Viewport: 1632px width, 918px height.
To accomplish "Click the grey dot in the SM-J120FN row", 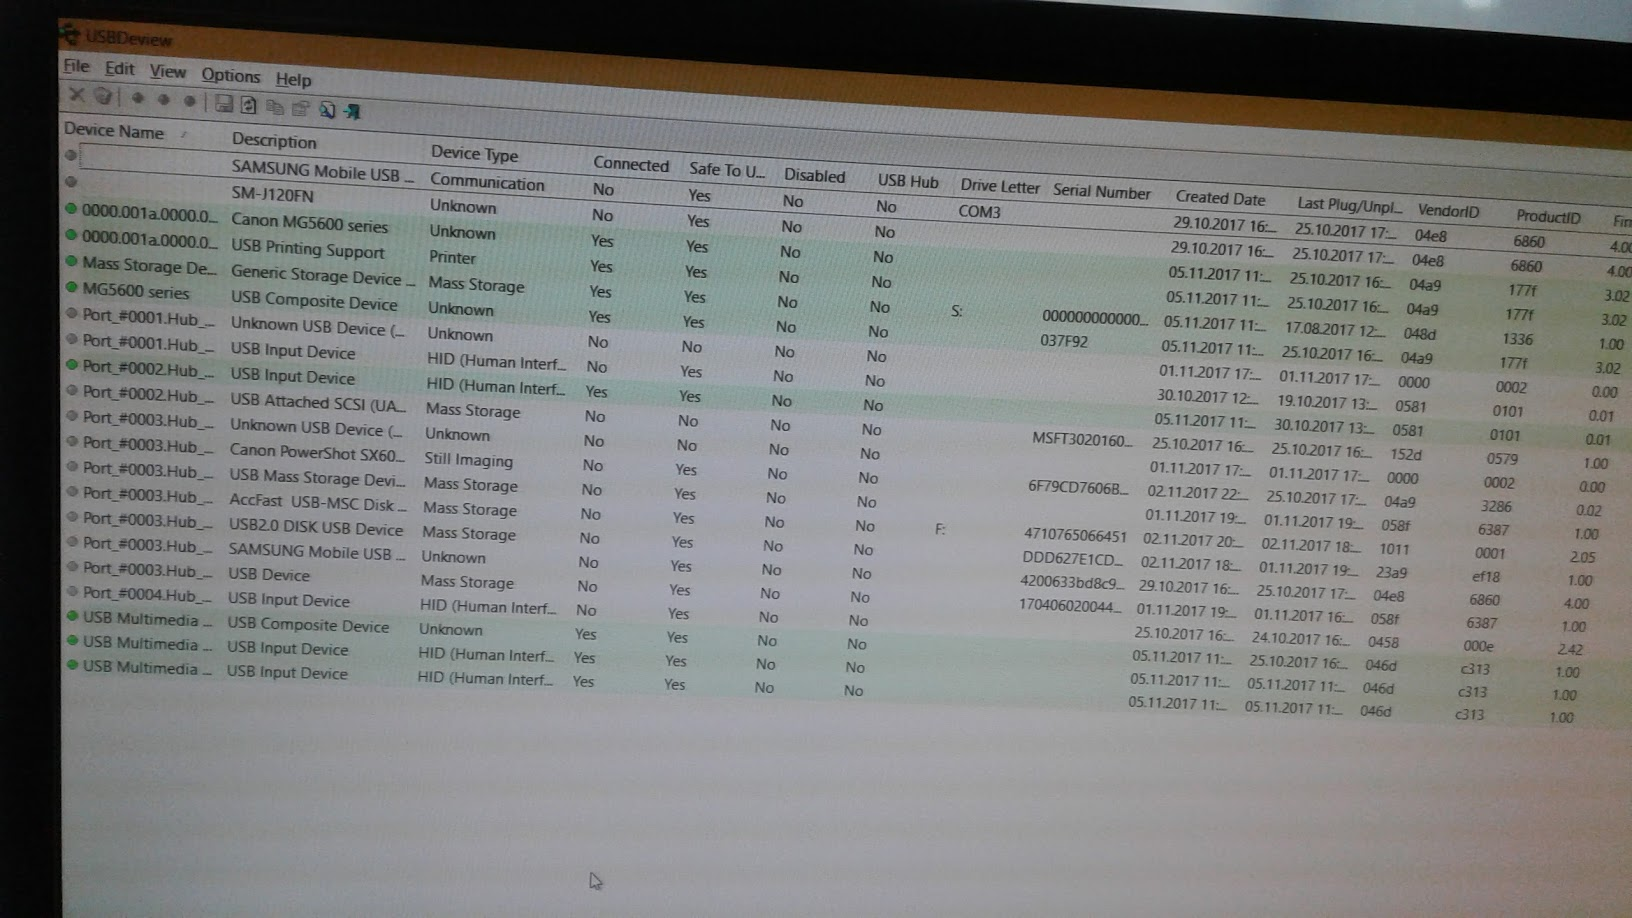I will pos(71,182).
